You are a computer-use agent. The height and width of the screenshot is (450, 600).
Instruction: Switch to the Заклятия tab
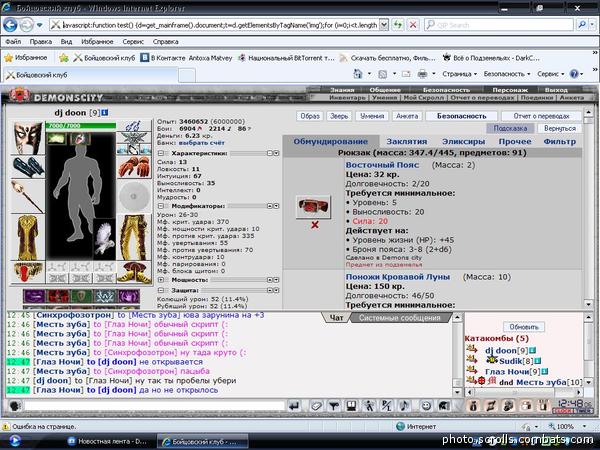point(406,142)
